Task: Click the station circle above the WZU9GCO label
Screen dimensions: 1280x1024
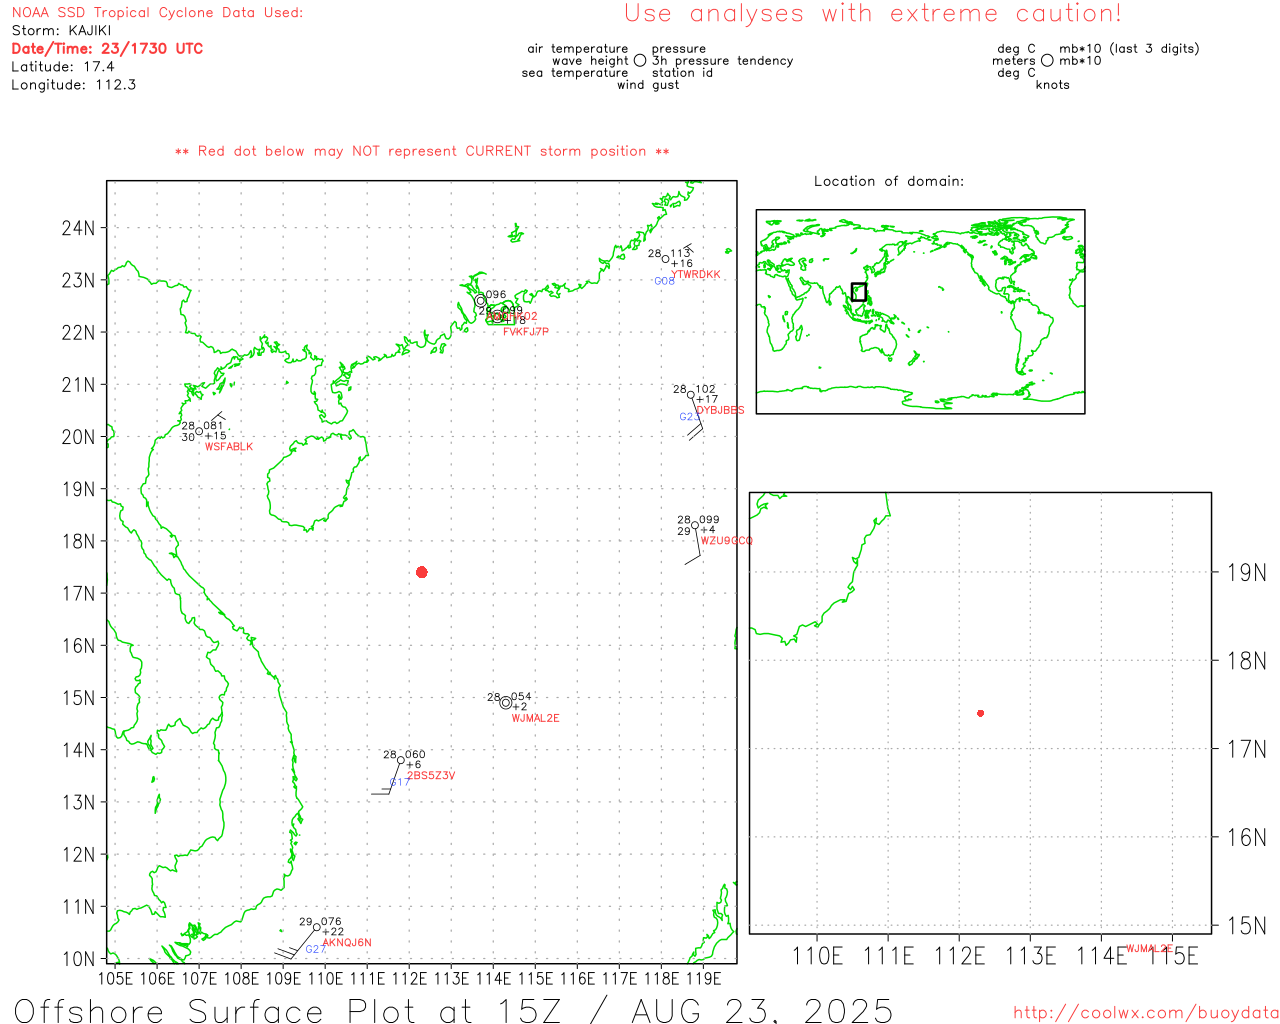Action: point(695,525)
